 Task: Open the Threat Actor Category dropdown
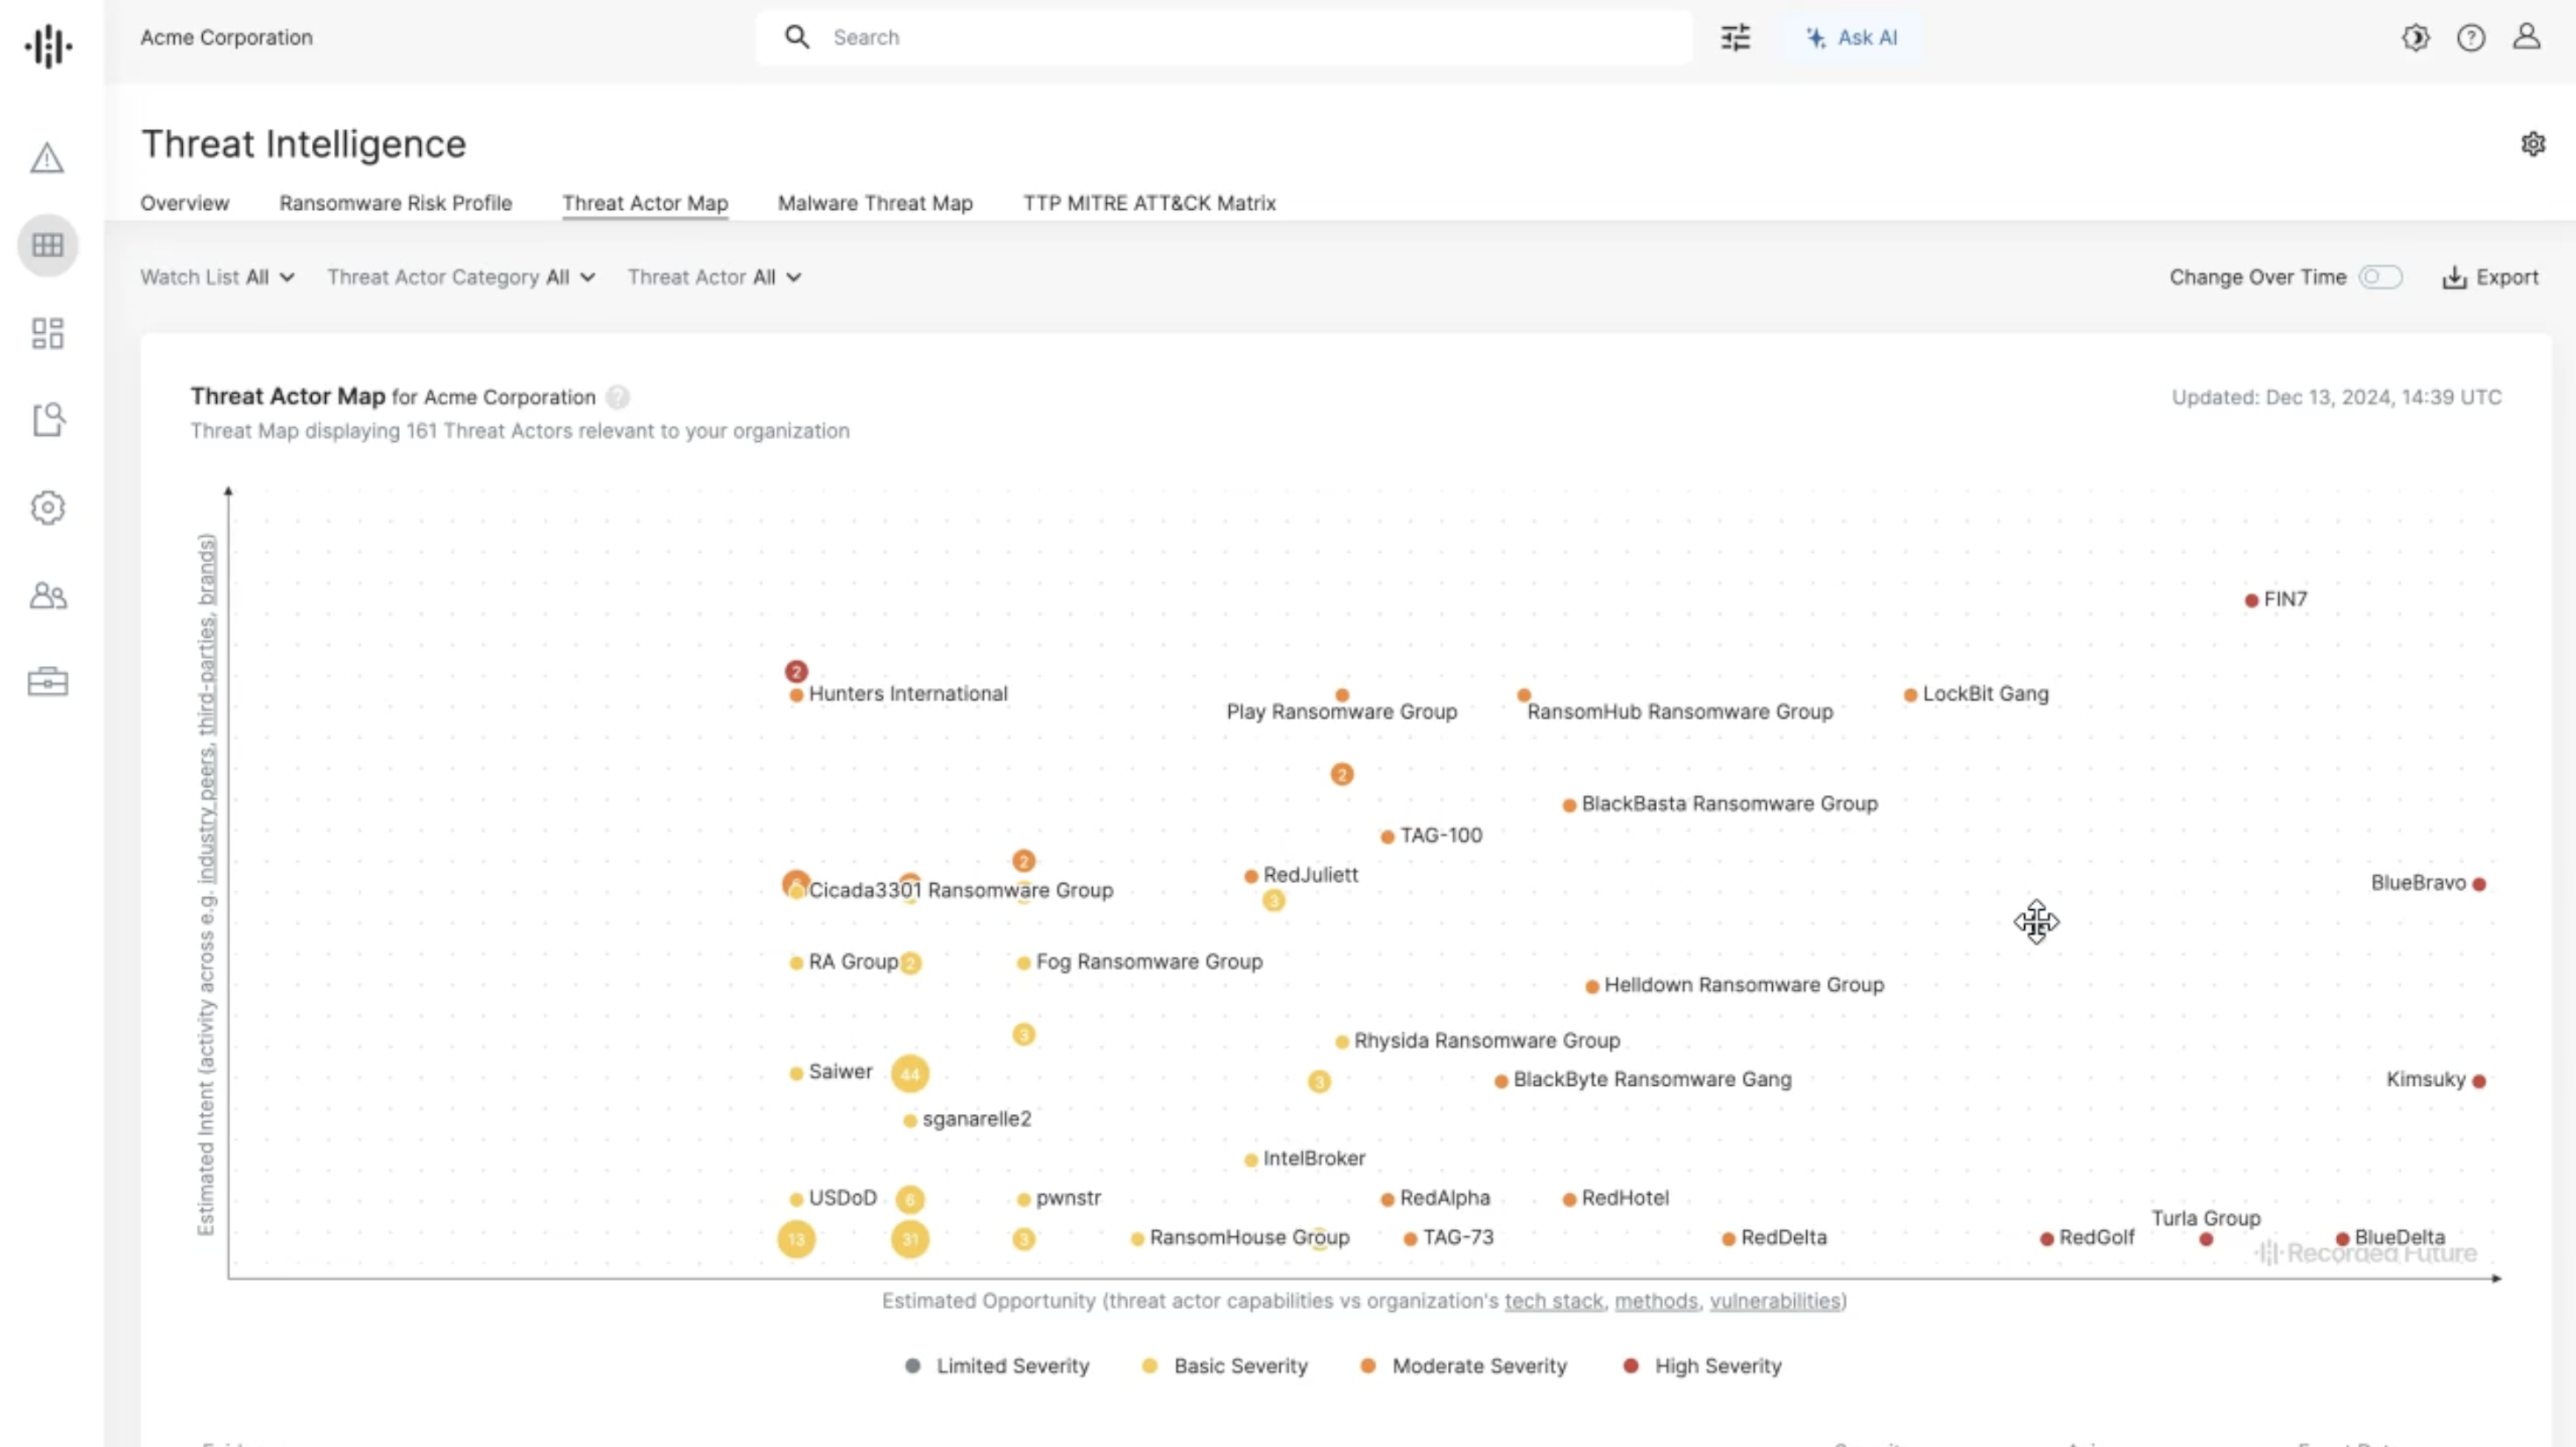point(460,277)
